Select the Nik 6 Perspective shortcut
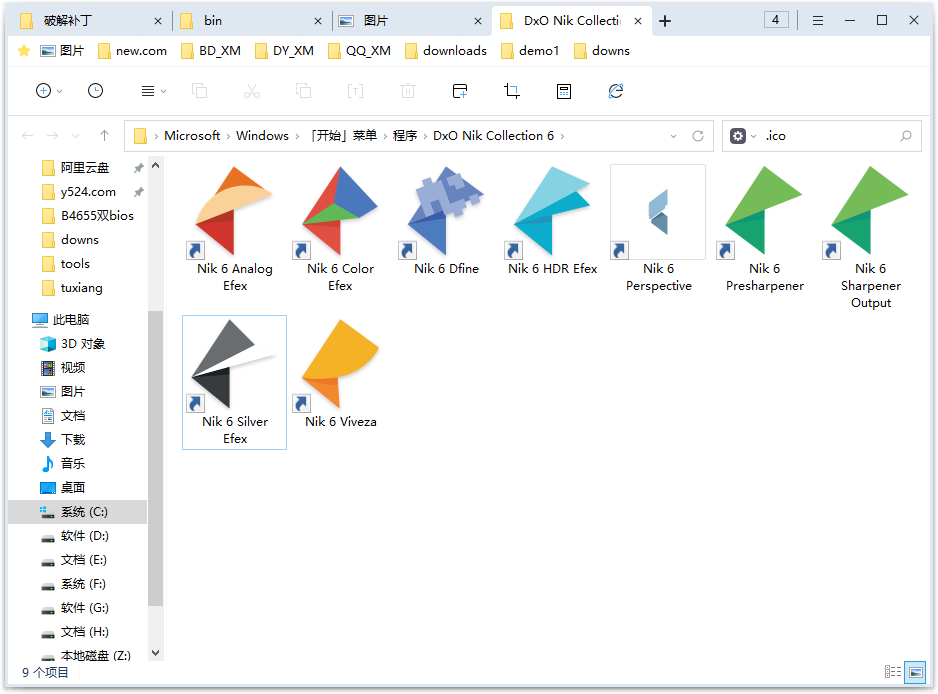The image size is (938, 694). point(658,229)
